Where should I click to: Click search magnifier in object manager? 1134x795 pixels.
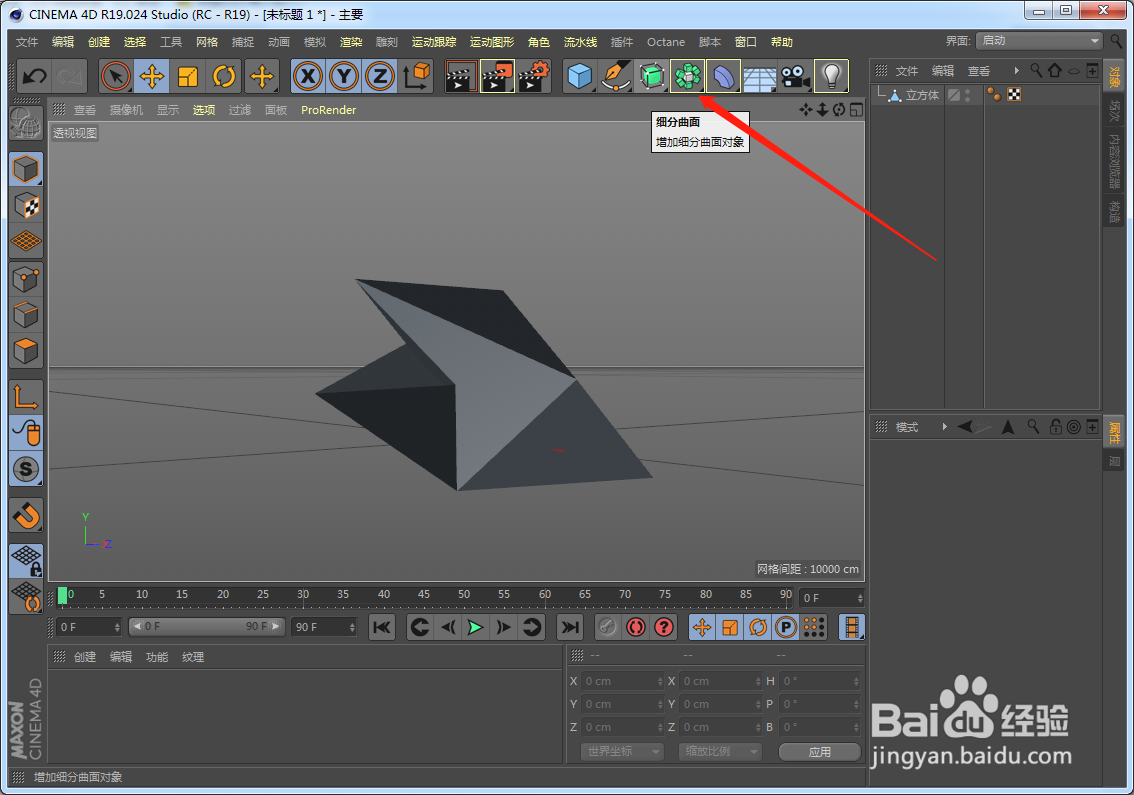[x=1036, y=70]
